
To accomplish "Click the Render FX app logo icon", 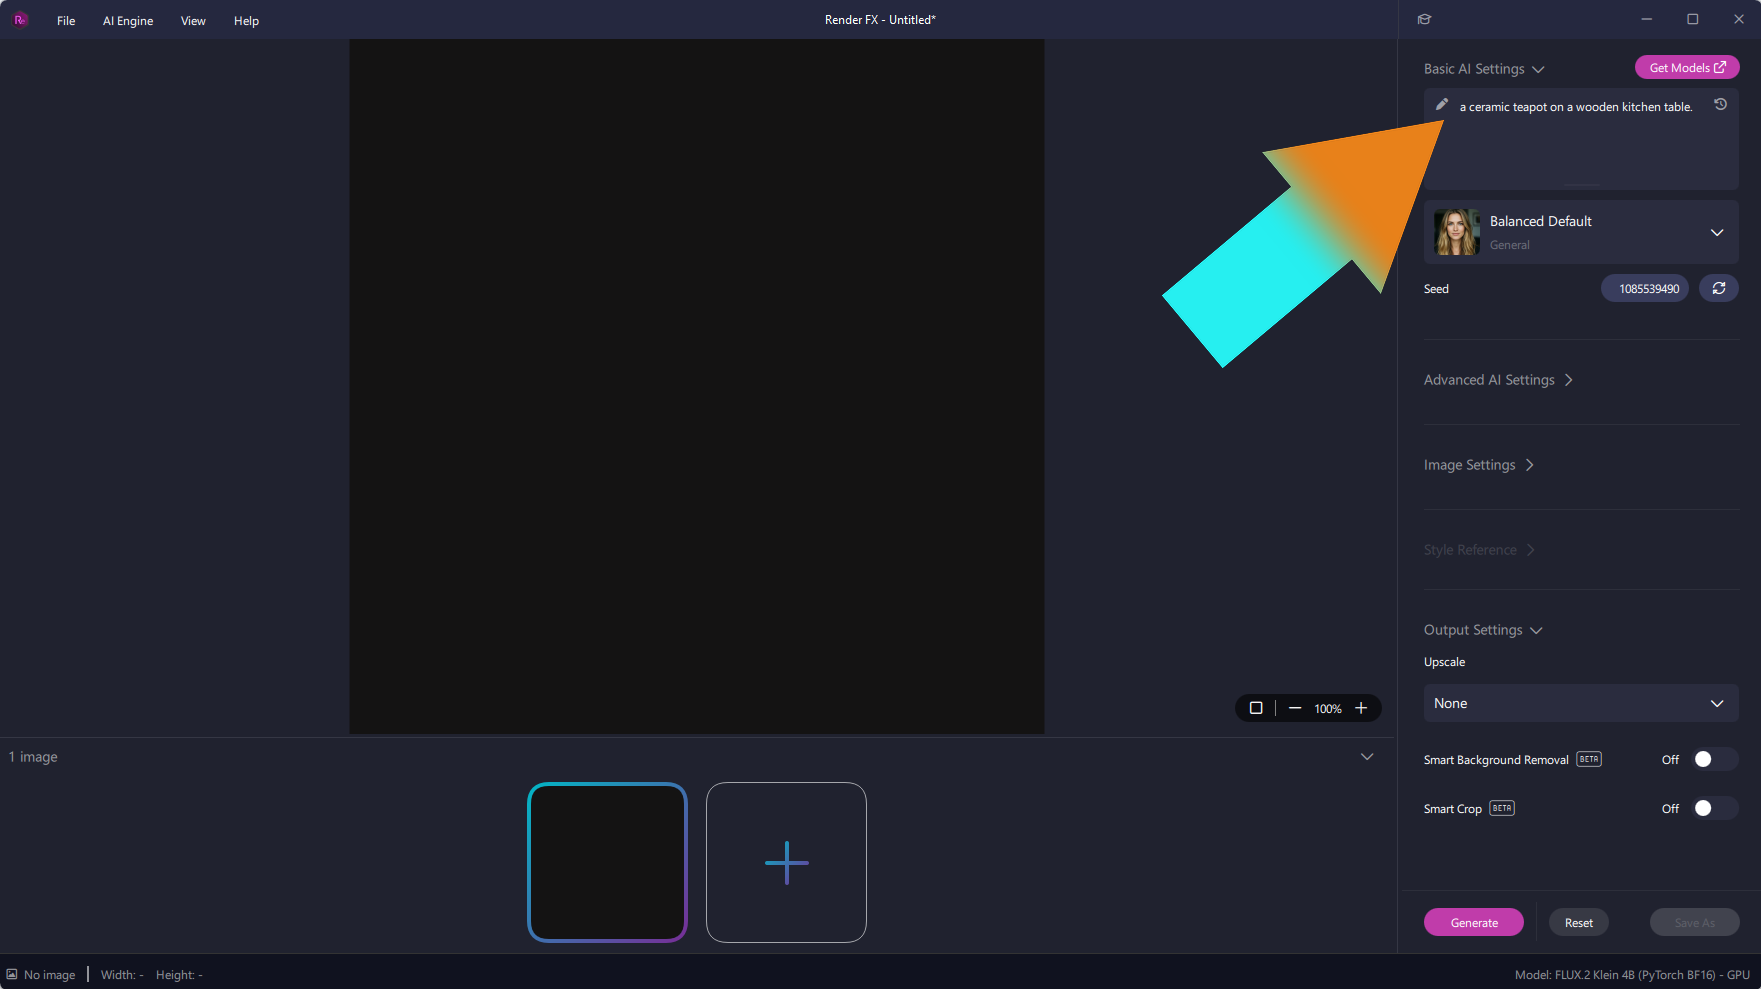I will 20,20.
